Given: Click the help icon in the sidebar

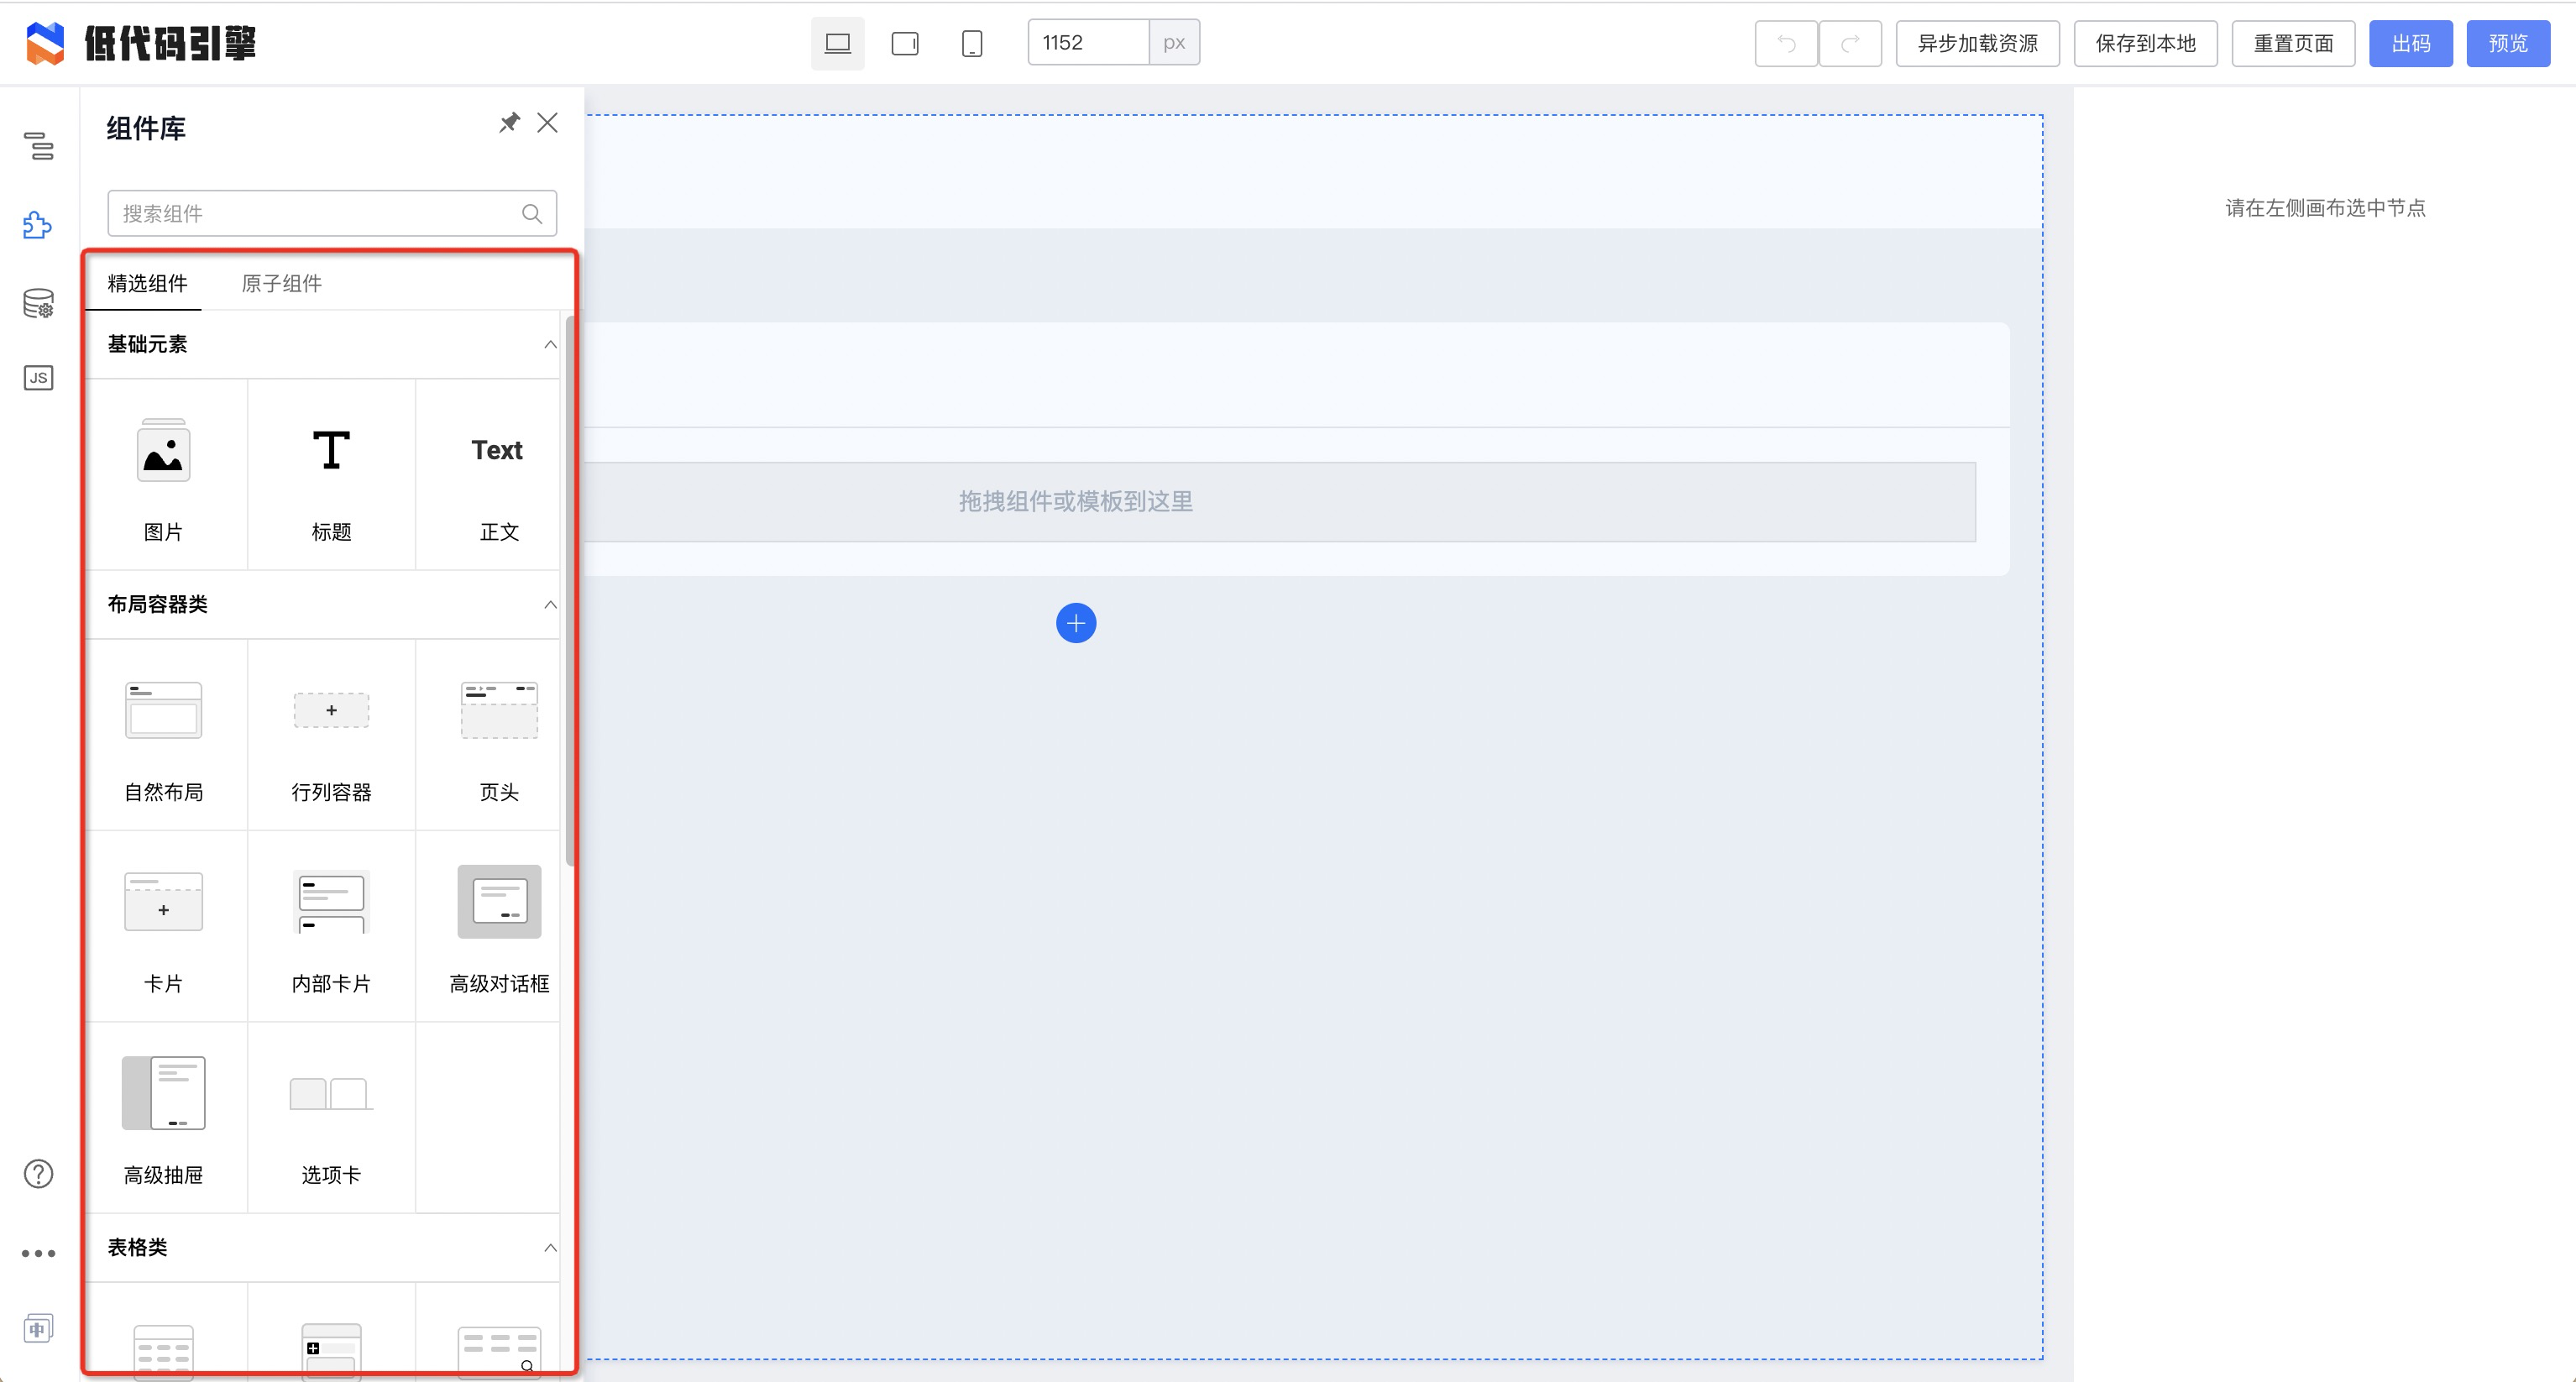Looking at the screenshot, I should [x=38, y=1172].
